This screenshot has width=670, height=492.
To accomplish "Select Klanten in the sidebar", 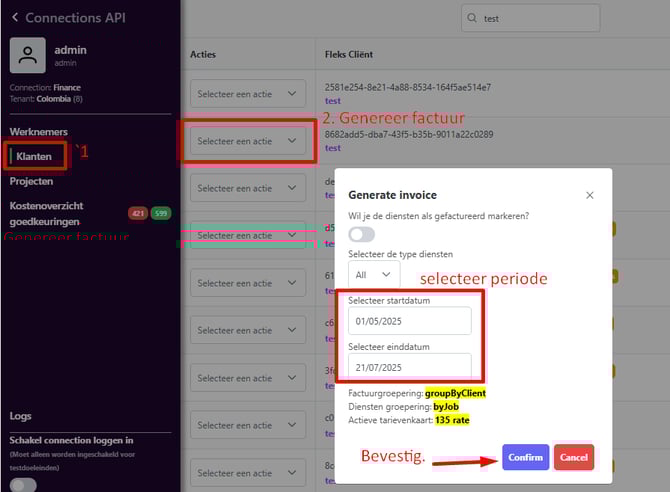I will 34,157.
